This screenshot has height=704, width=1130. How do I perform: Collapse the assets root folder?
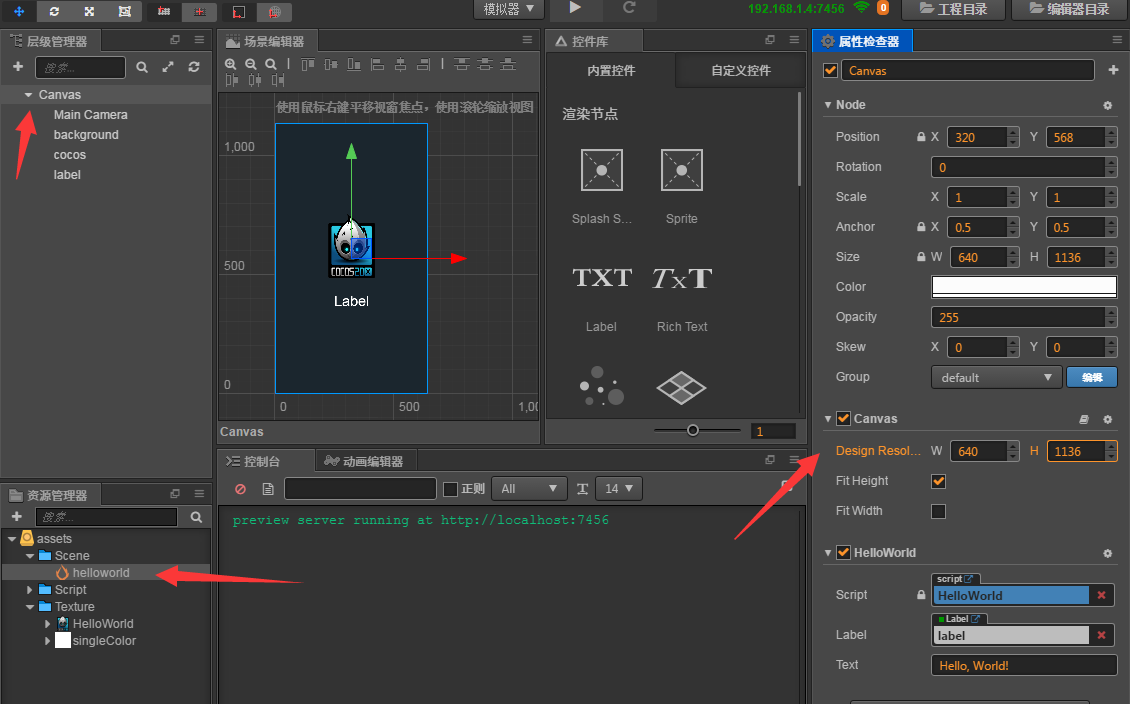pyautogui.click(x=12, y=539)
